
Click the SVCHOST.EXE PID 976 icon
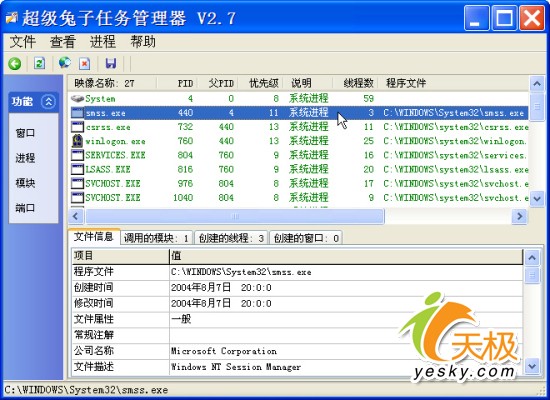pos(77,183)
